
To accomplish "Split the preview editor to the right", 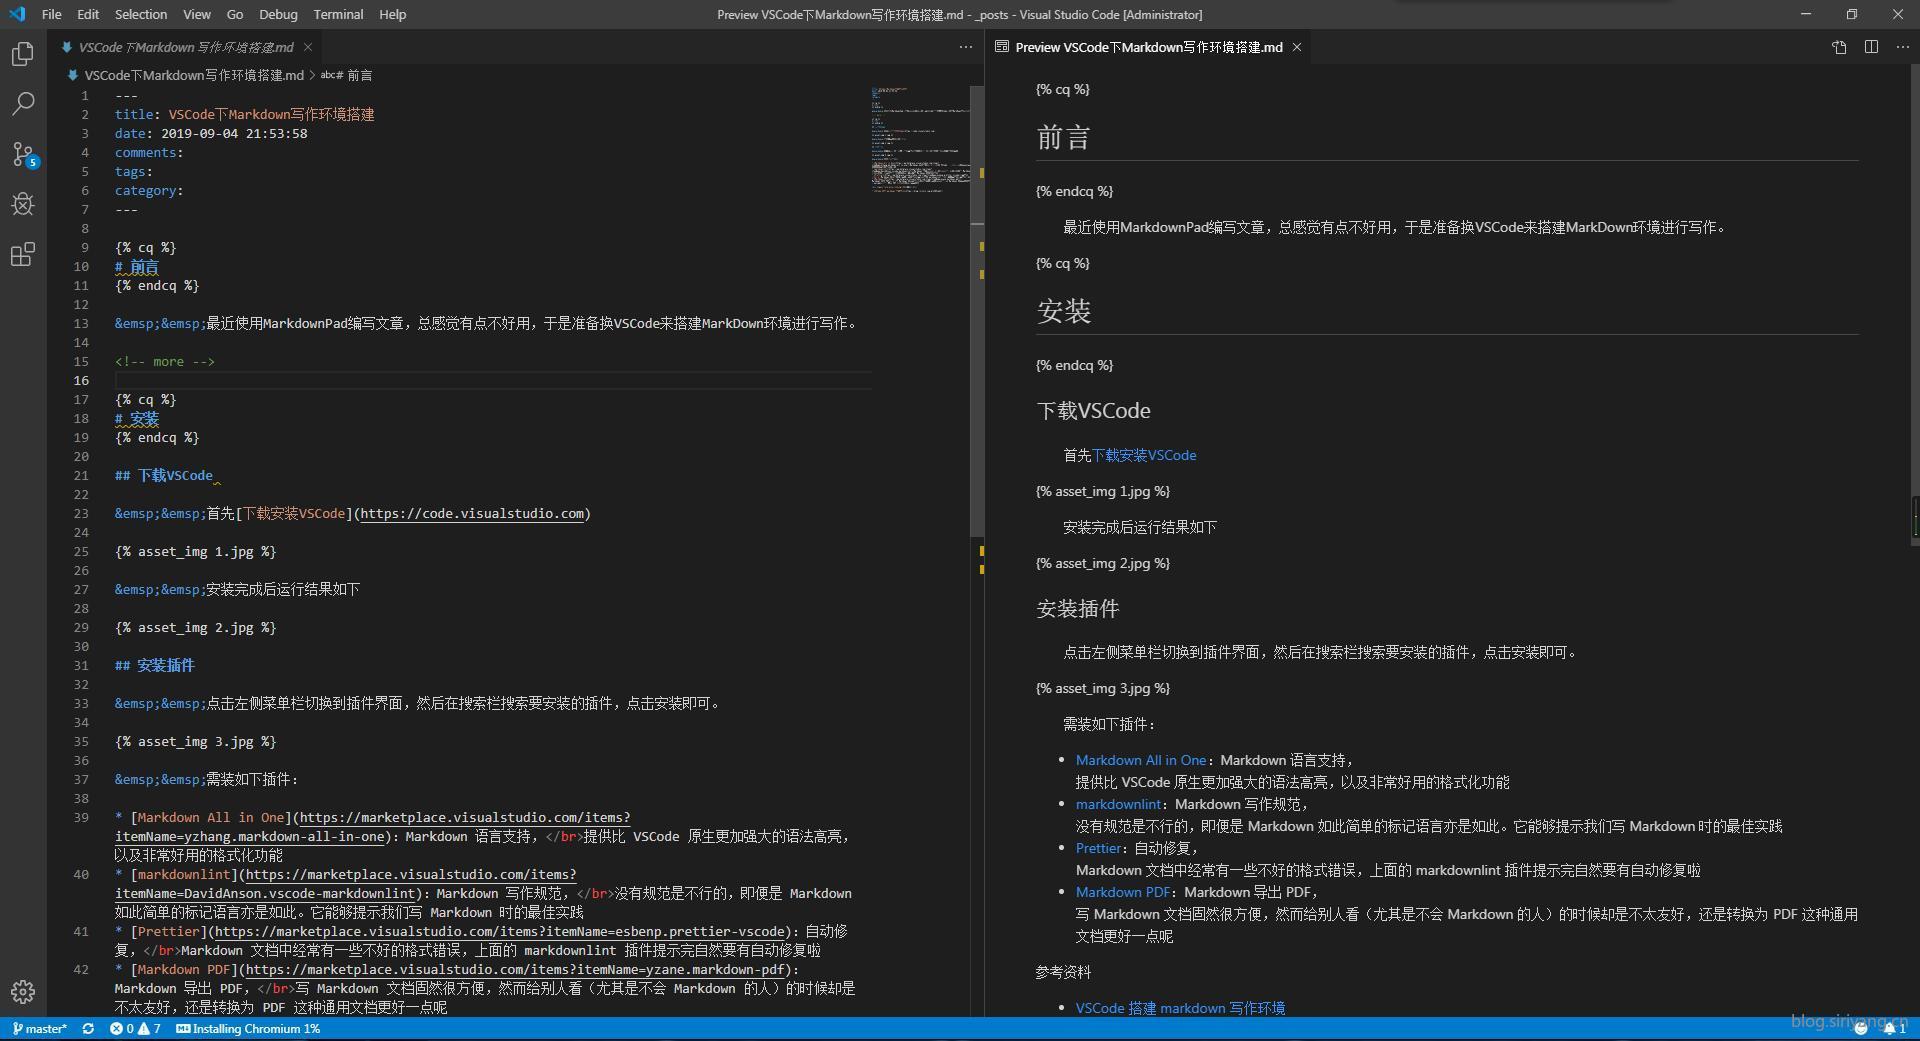I will pyautogui.click(x=1871, y=47).
